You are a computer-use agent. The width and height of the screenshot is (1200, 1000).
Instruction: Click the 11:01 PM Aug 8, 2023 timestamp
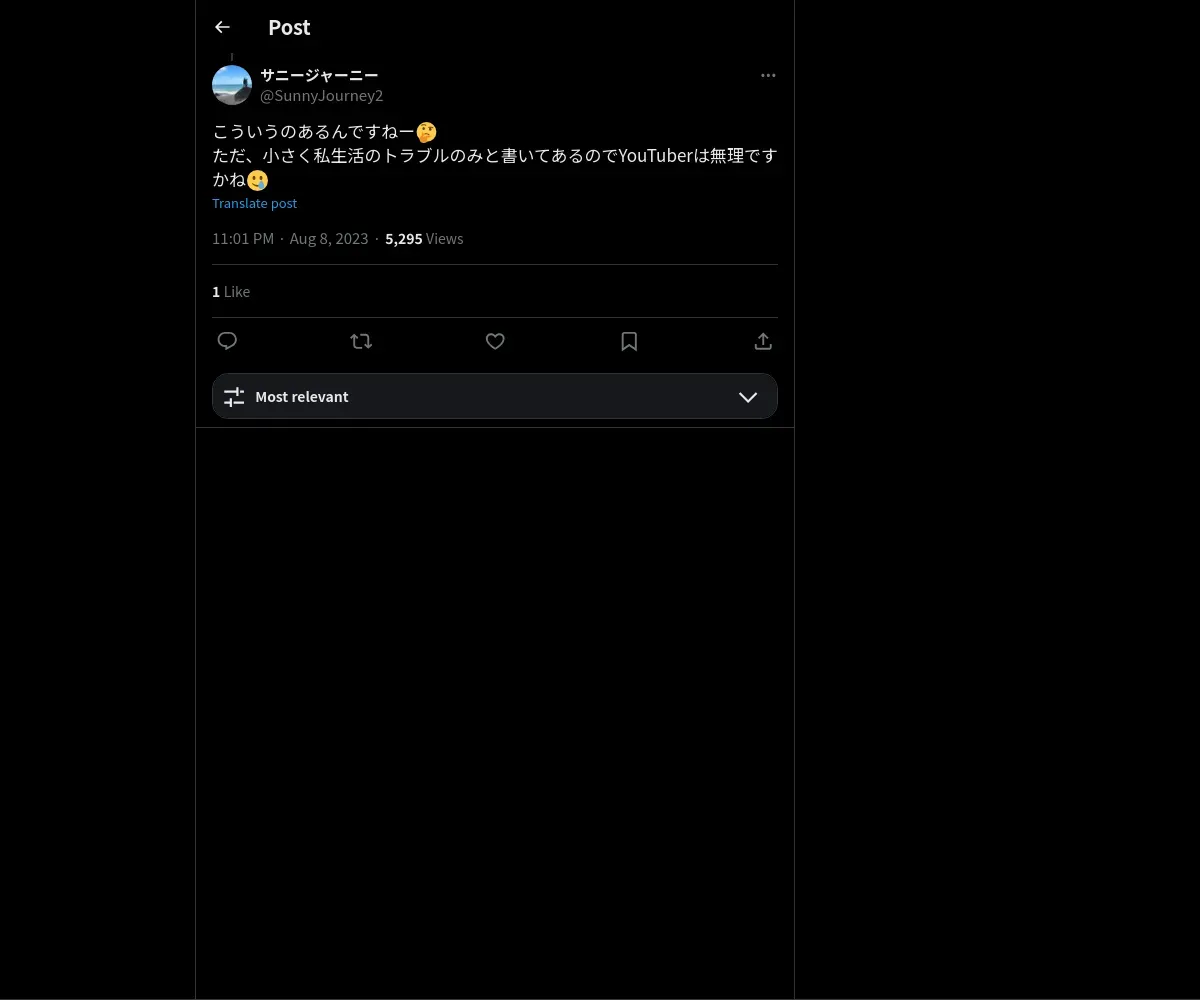point(290,239)
